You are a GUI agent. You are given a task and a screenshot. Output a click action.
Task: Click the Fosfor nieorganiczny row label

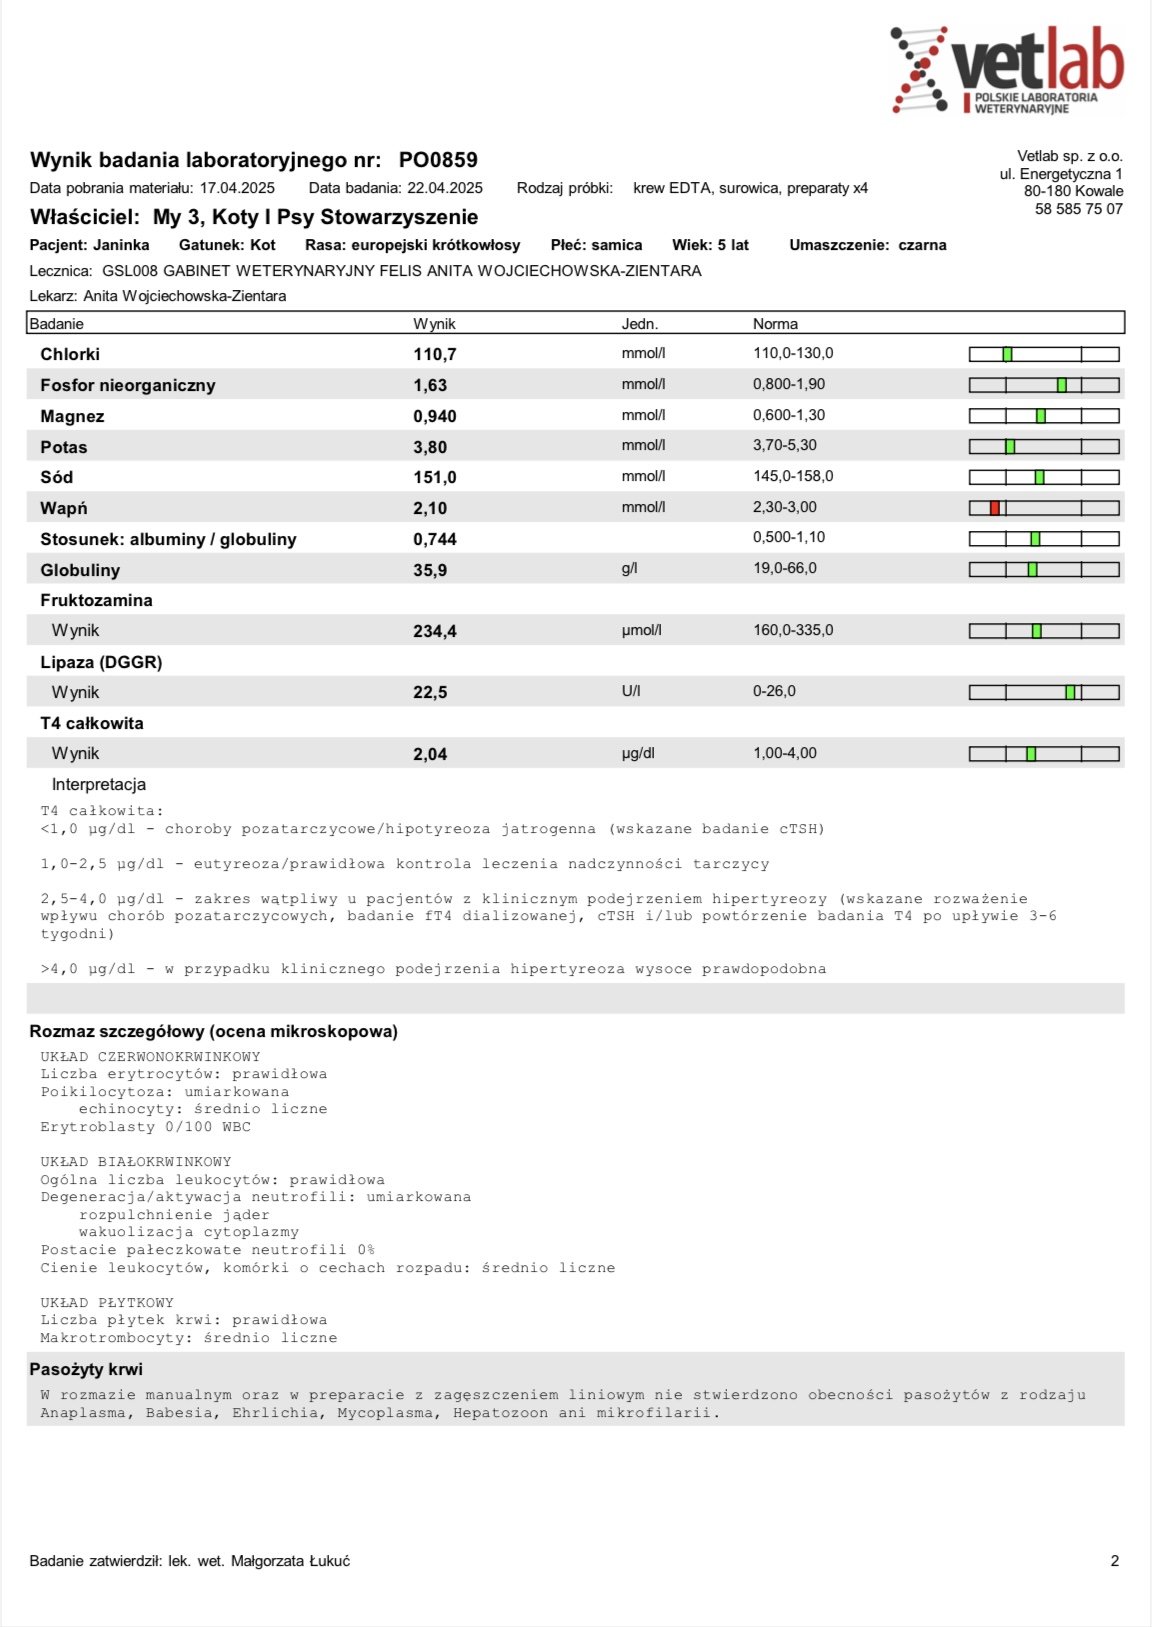[128, 385]
